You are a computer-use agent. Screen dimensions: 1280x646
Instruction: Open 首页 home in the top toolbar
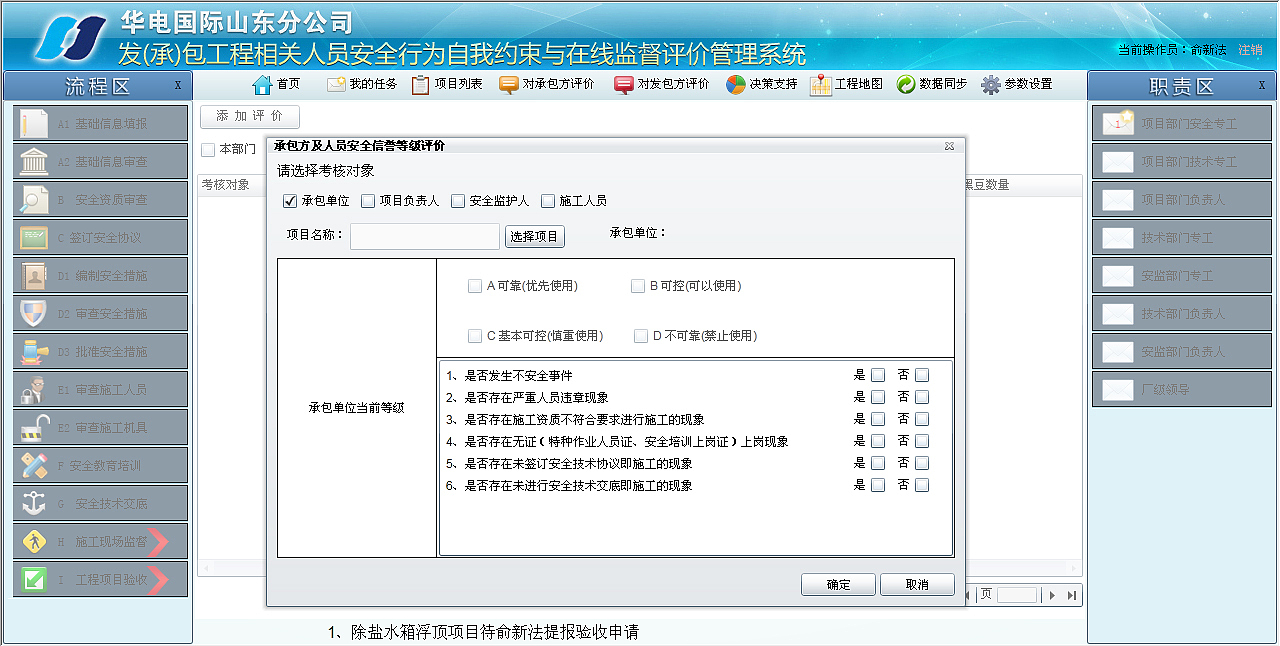(x=277, y=84)
